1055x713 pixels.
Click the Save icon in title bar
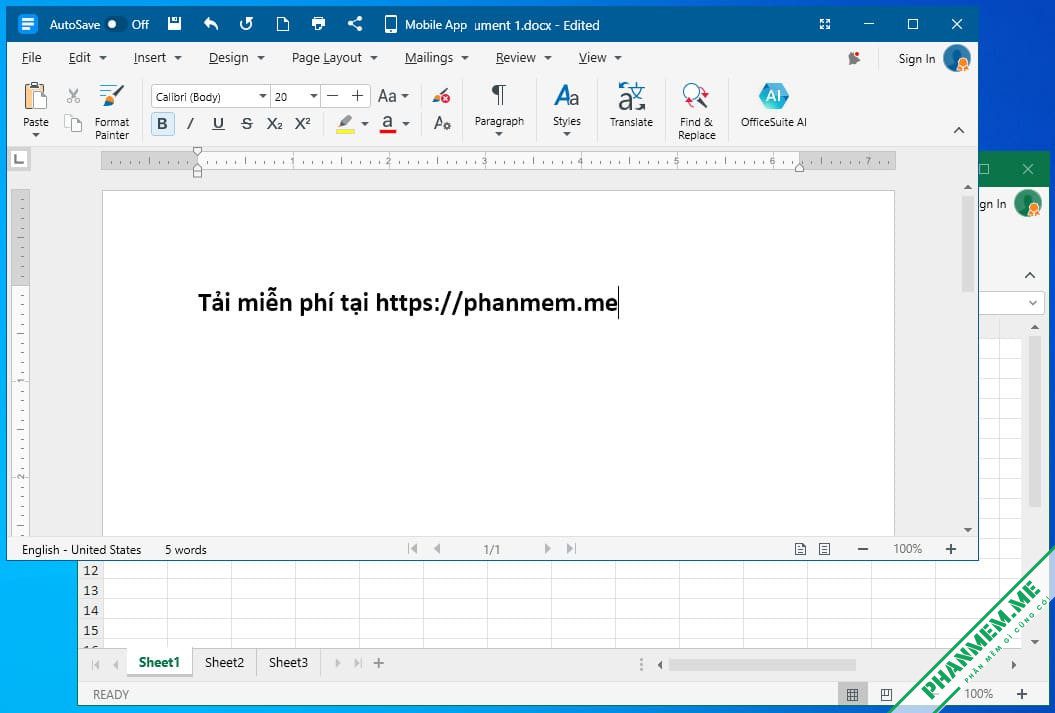[x=174, y=24]
